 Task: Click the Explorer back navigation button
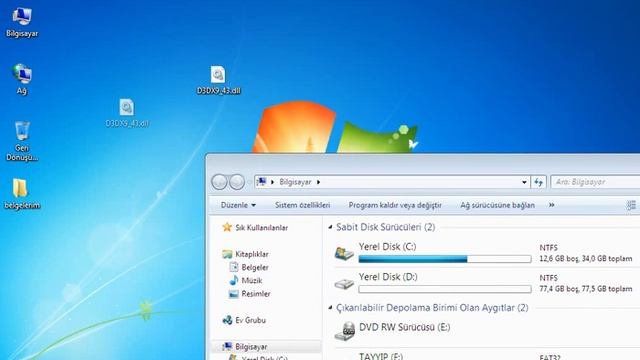point(219,182)
